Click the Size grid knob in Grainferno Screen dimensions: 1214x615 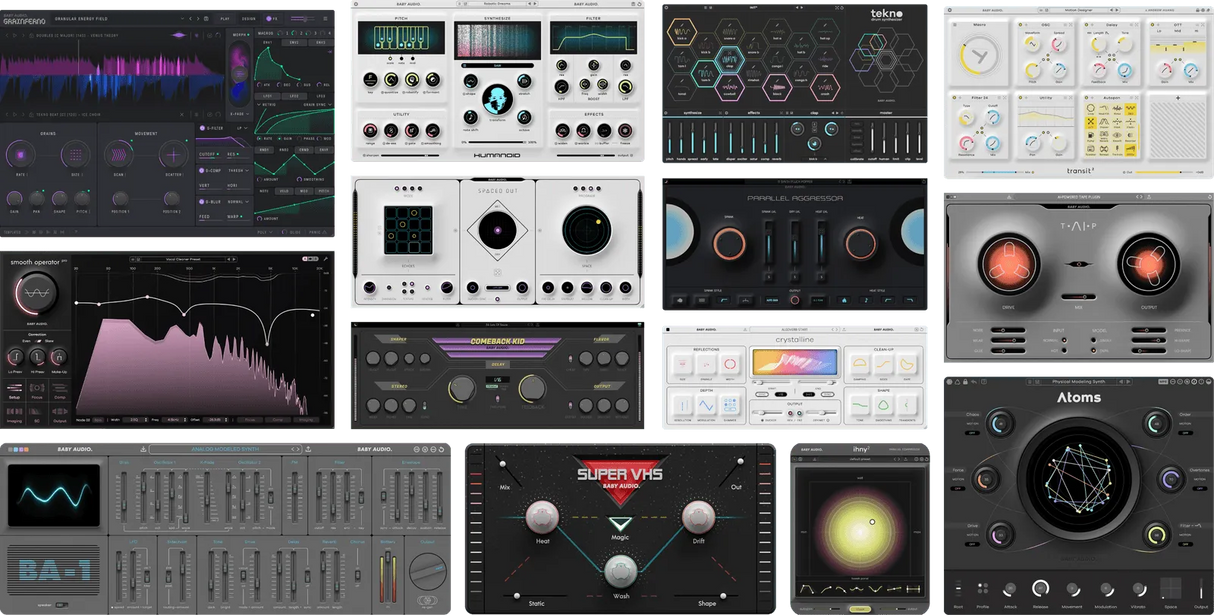point(78,153)
